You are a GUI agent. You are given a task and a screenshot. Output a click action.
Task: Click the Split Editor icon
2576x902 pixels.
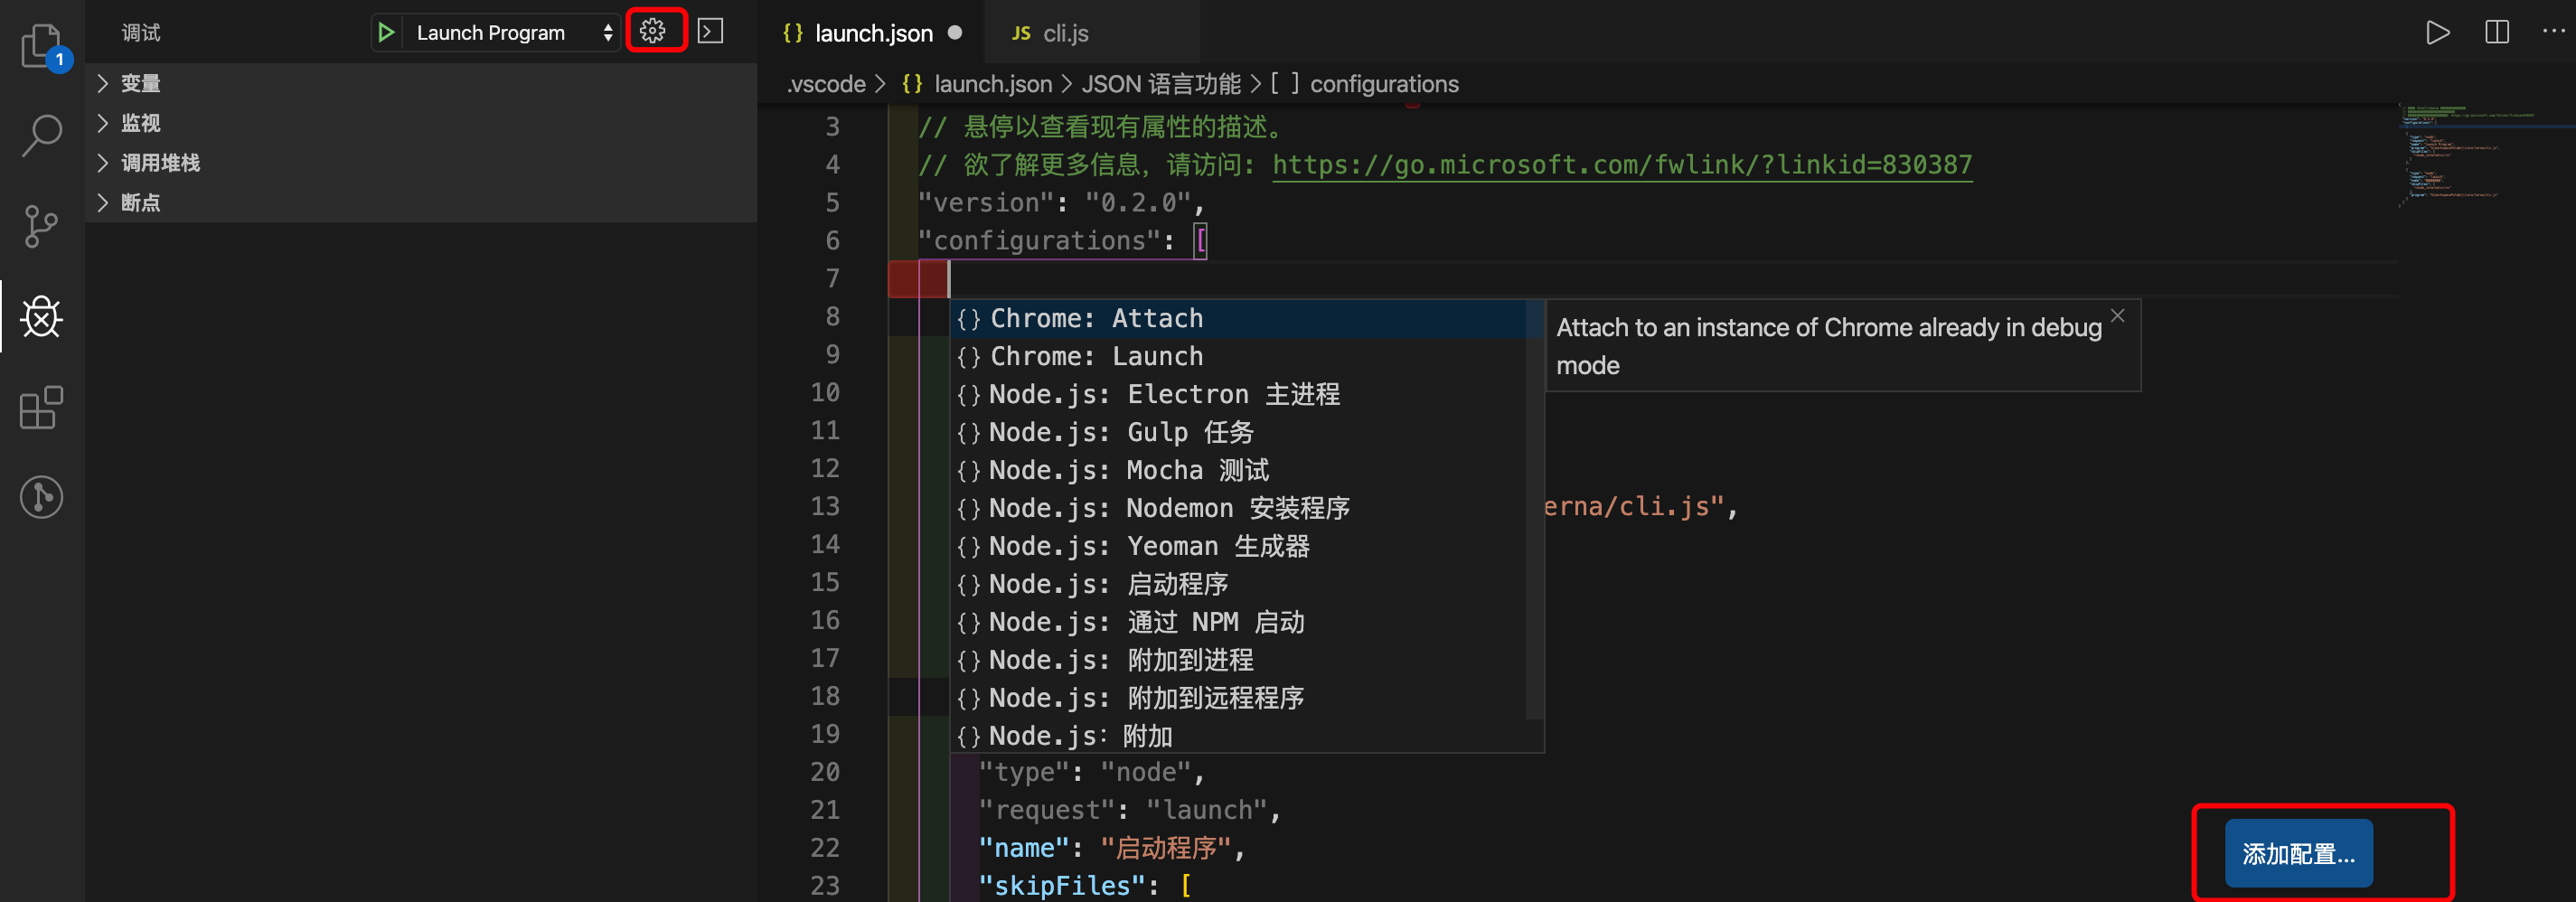click(2496, 32)
